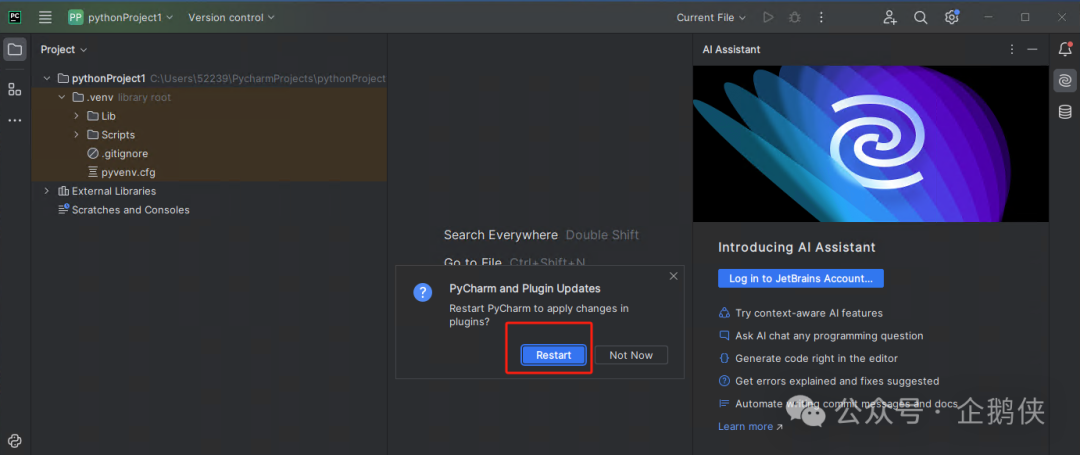Open the Project tool window folder icon

point(15,50)
